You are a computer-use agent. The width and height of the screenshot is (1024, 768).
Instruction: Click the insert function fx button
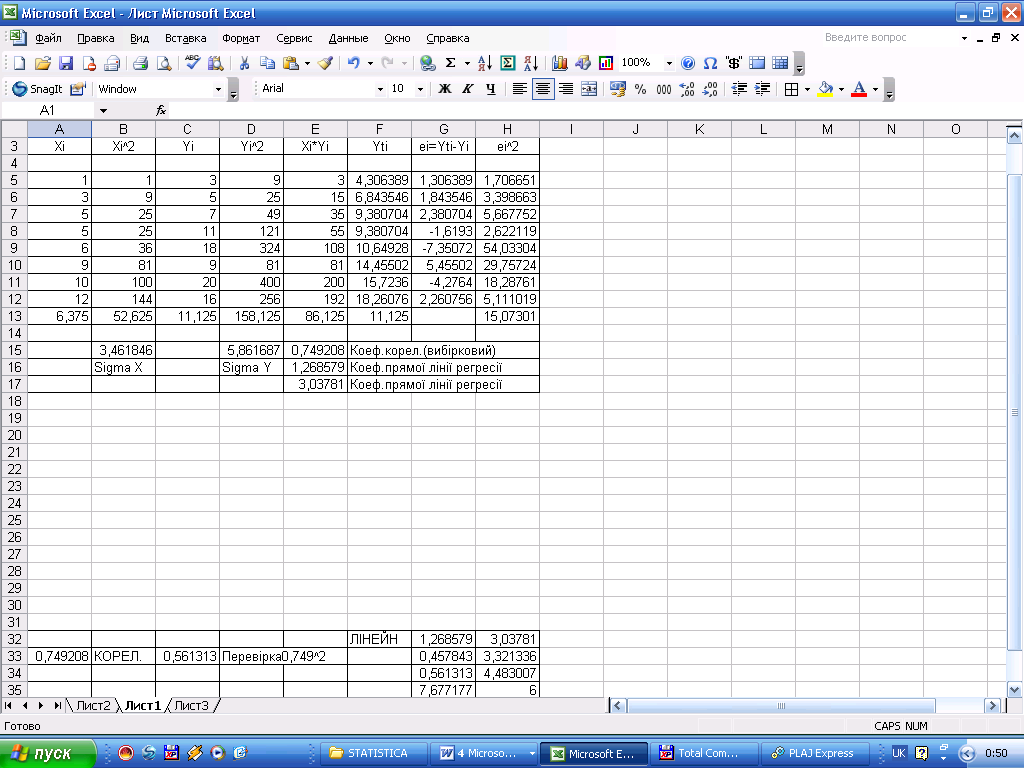161,111
